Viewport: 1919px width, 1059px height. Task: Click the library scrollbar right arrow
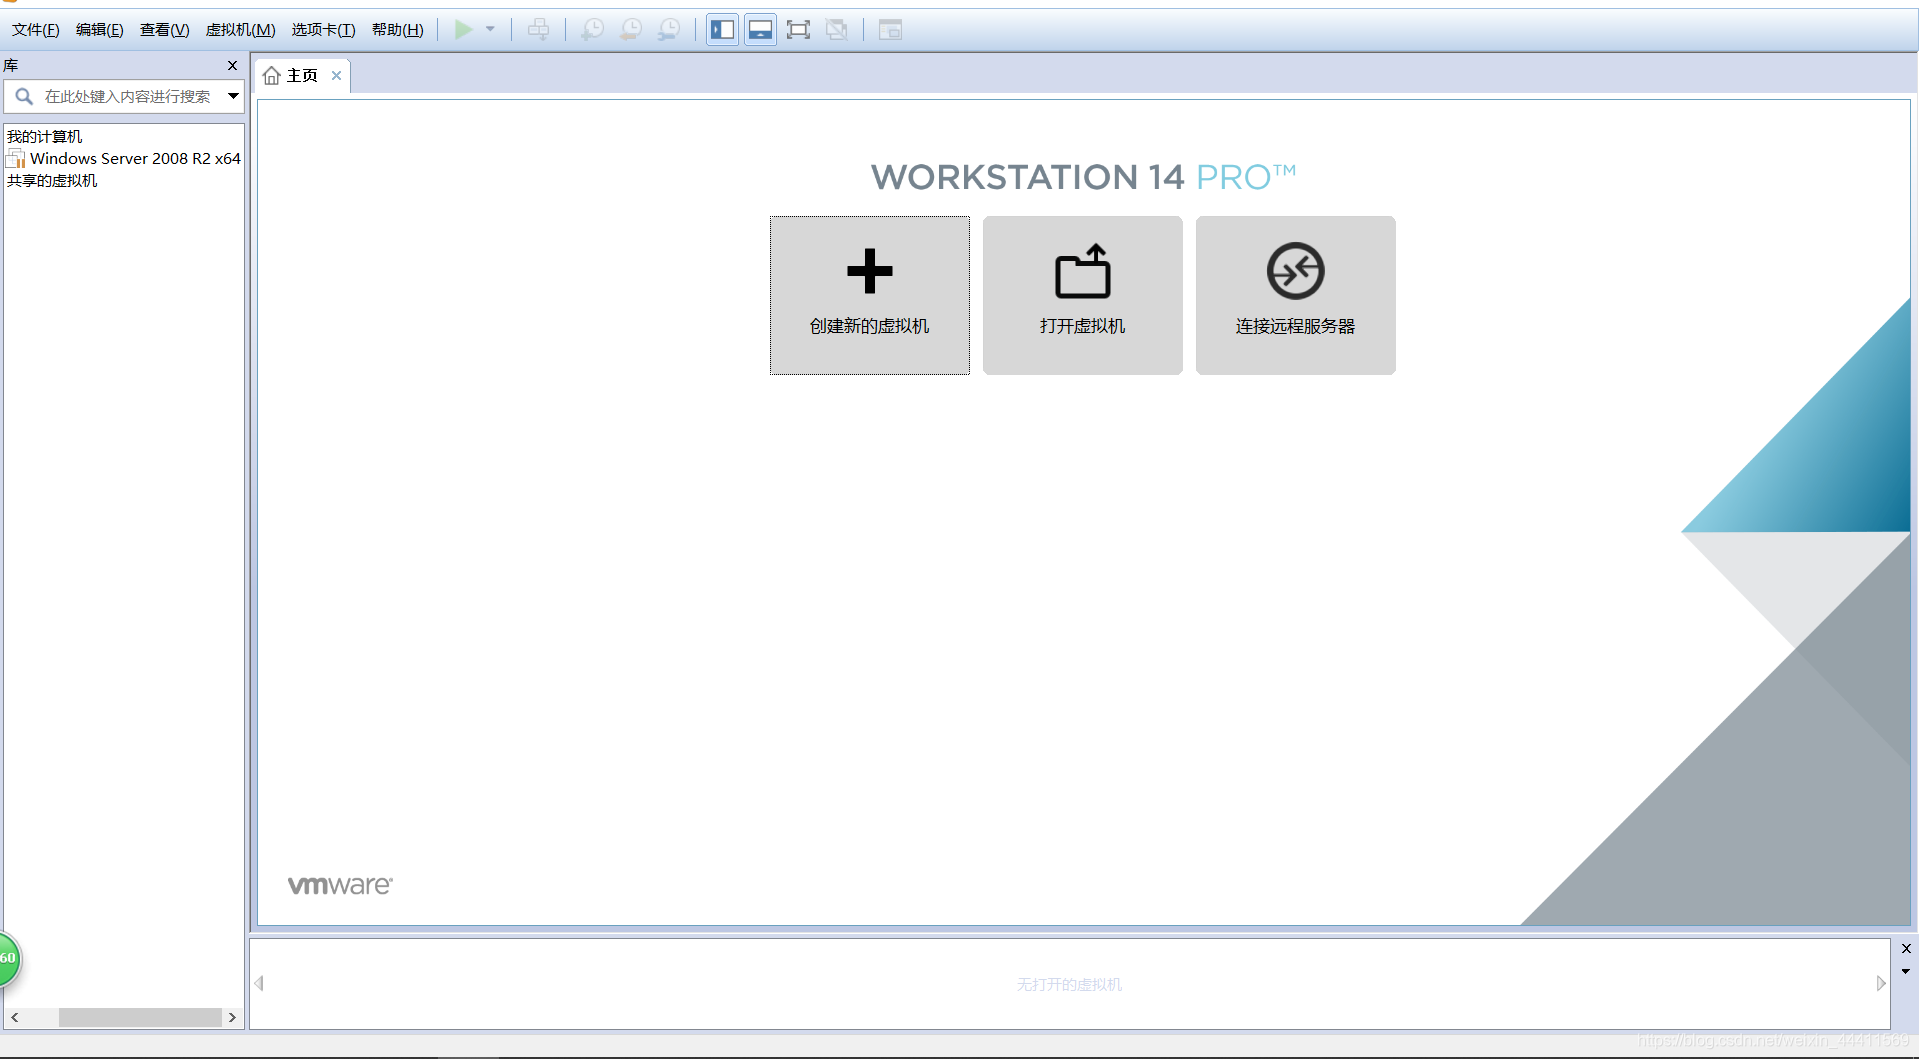coord(232,1017)
